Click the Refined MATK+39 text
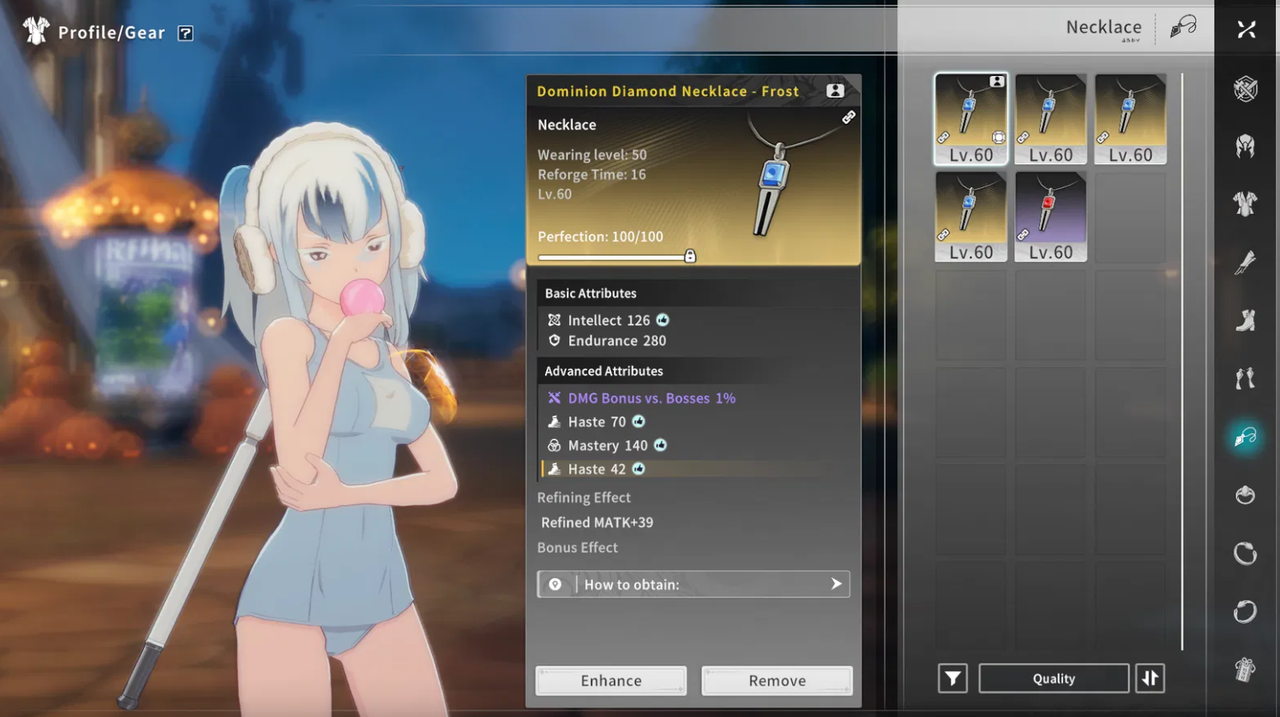Image resolution: width=1280 pixels, height=717 pixels. point(597,522)
